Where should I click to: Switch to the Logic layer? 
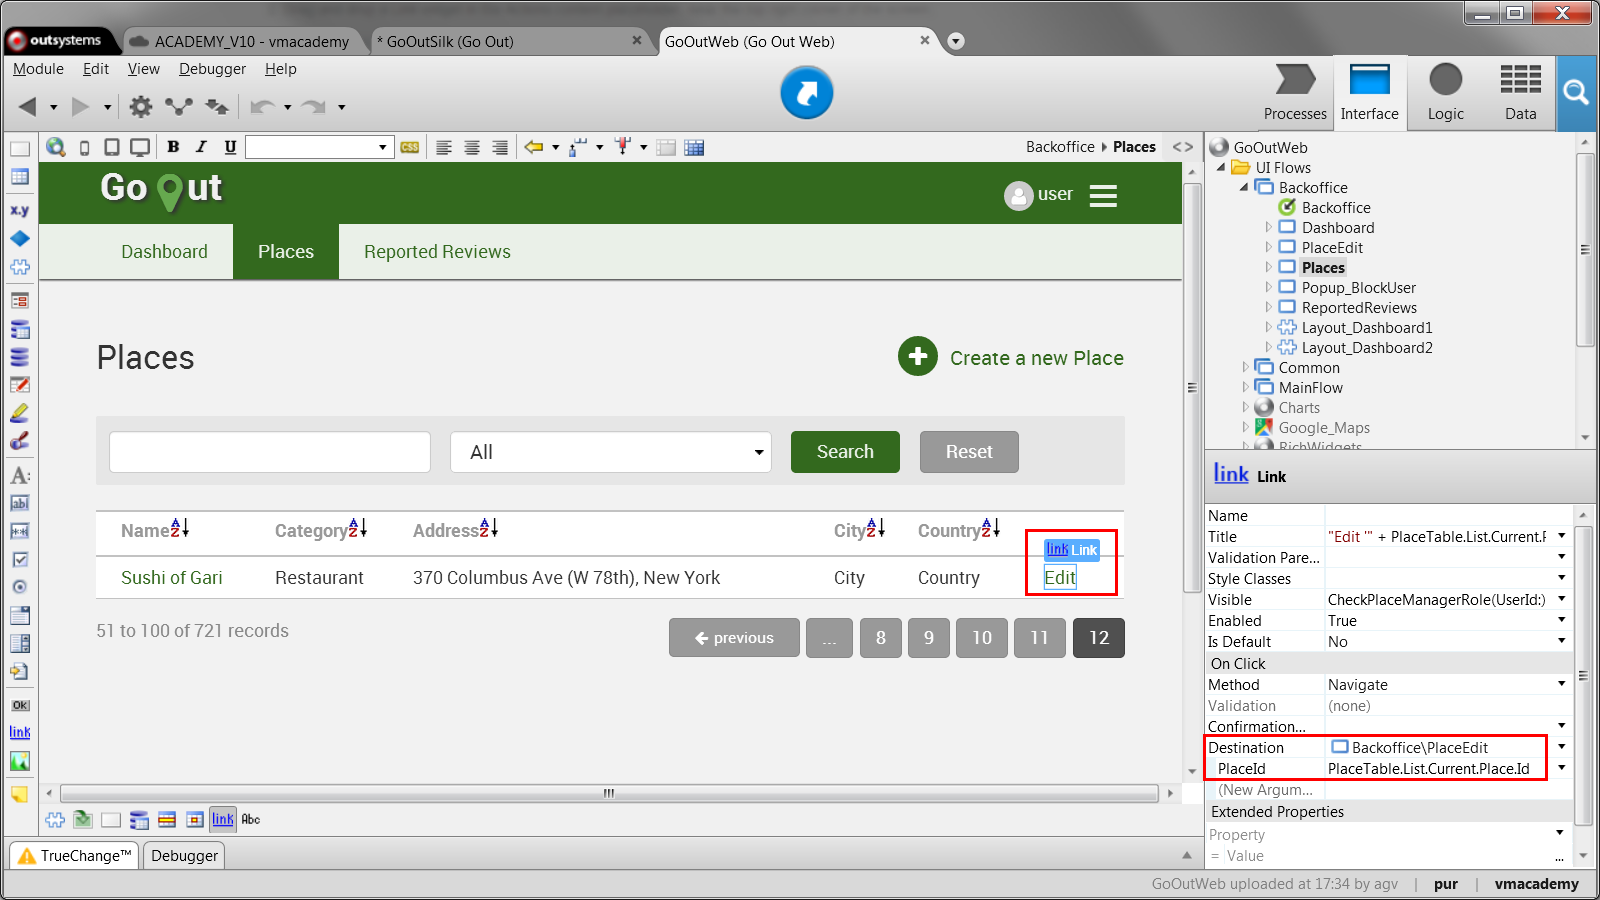pos(1445,92)
